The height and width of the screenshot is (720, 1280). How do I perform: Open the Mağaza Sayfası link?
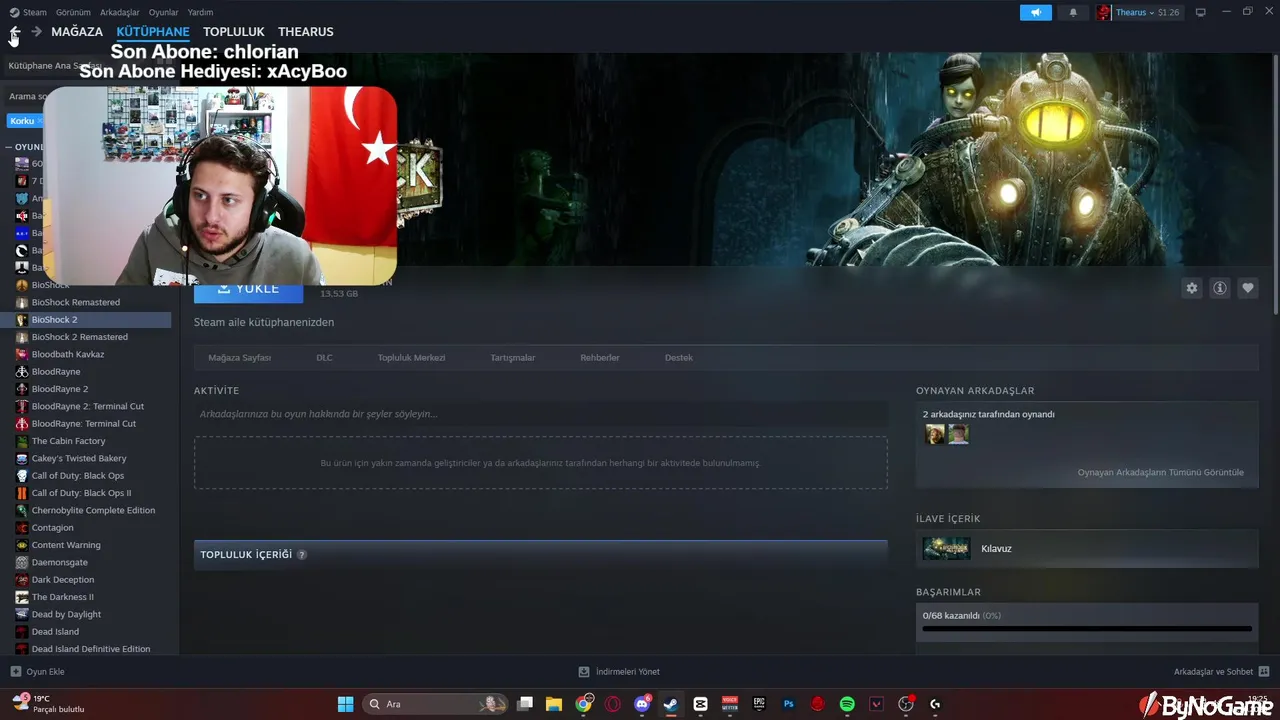click(240, 358)
